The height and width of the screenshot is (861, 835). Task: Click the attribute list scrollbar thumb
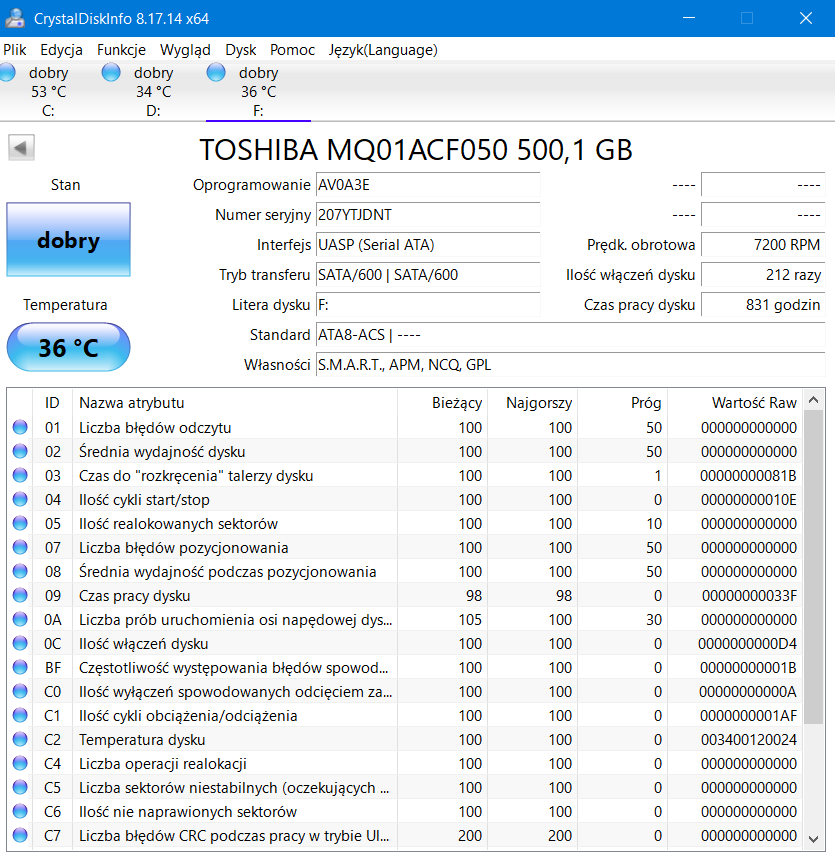coord(814,567)
